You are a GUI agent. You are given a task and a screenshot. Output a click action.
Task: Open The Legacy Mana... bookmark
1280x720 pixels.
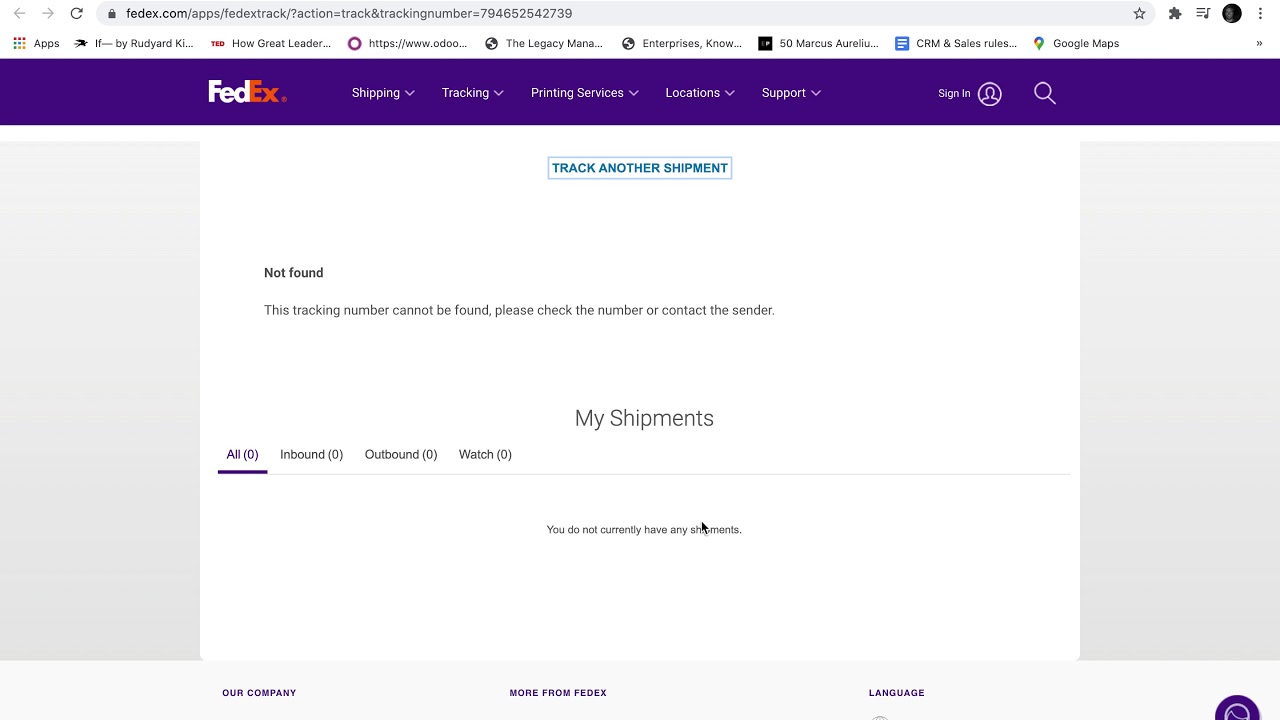544,43
